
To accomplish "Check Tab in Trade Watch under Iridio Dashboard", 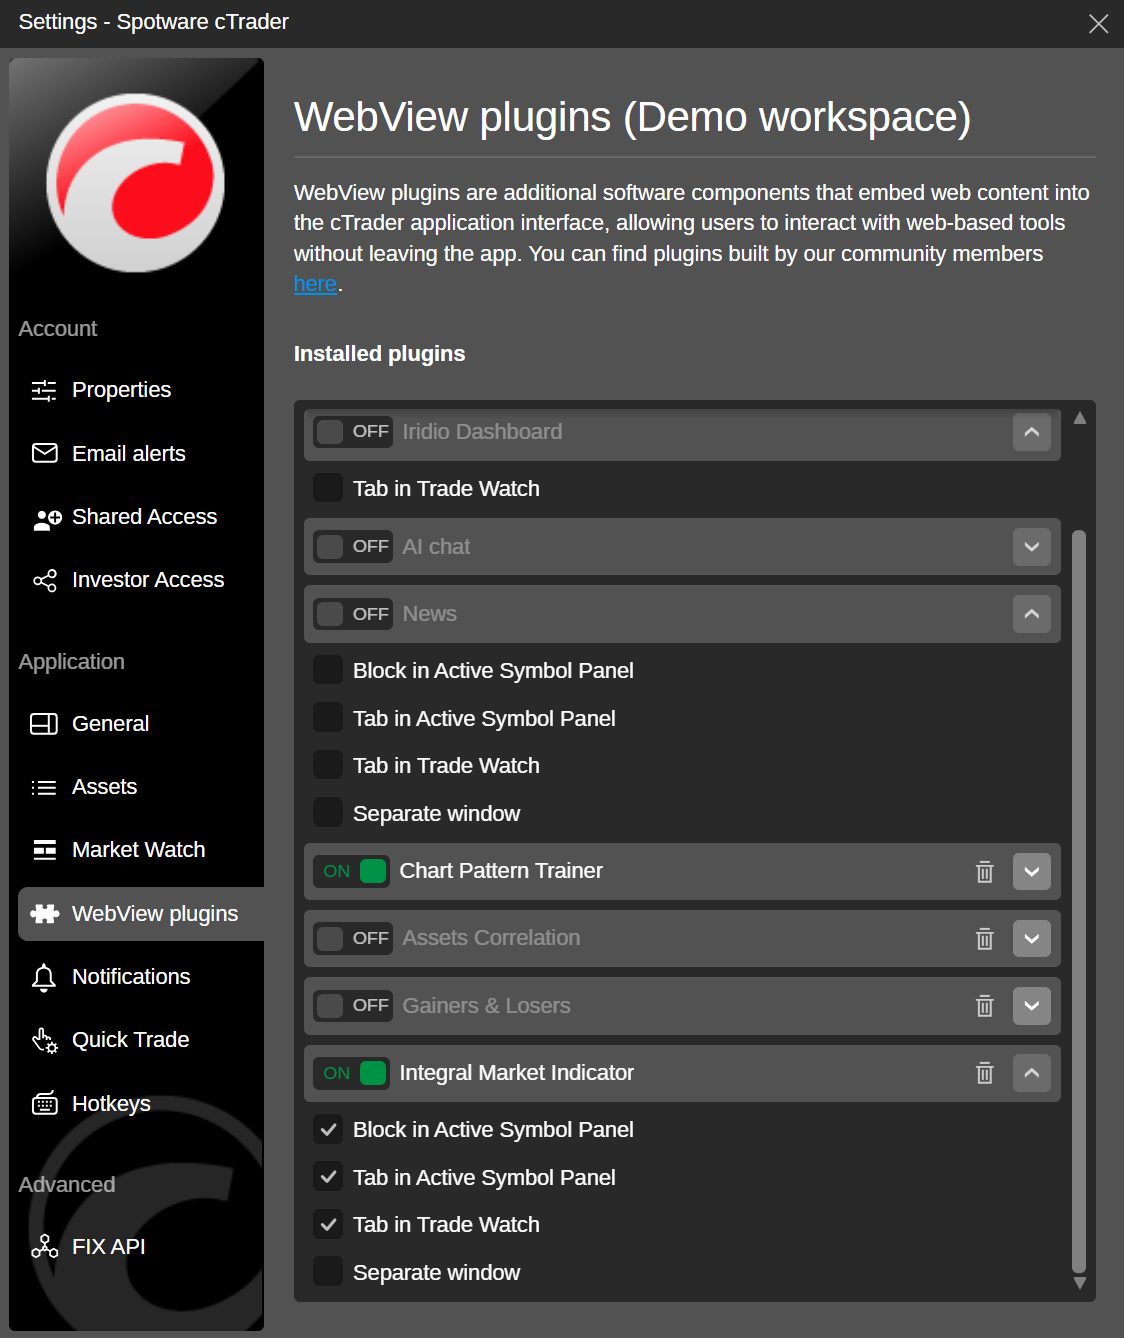I will (x=328, y=488).
